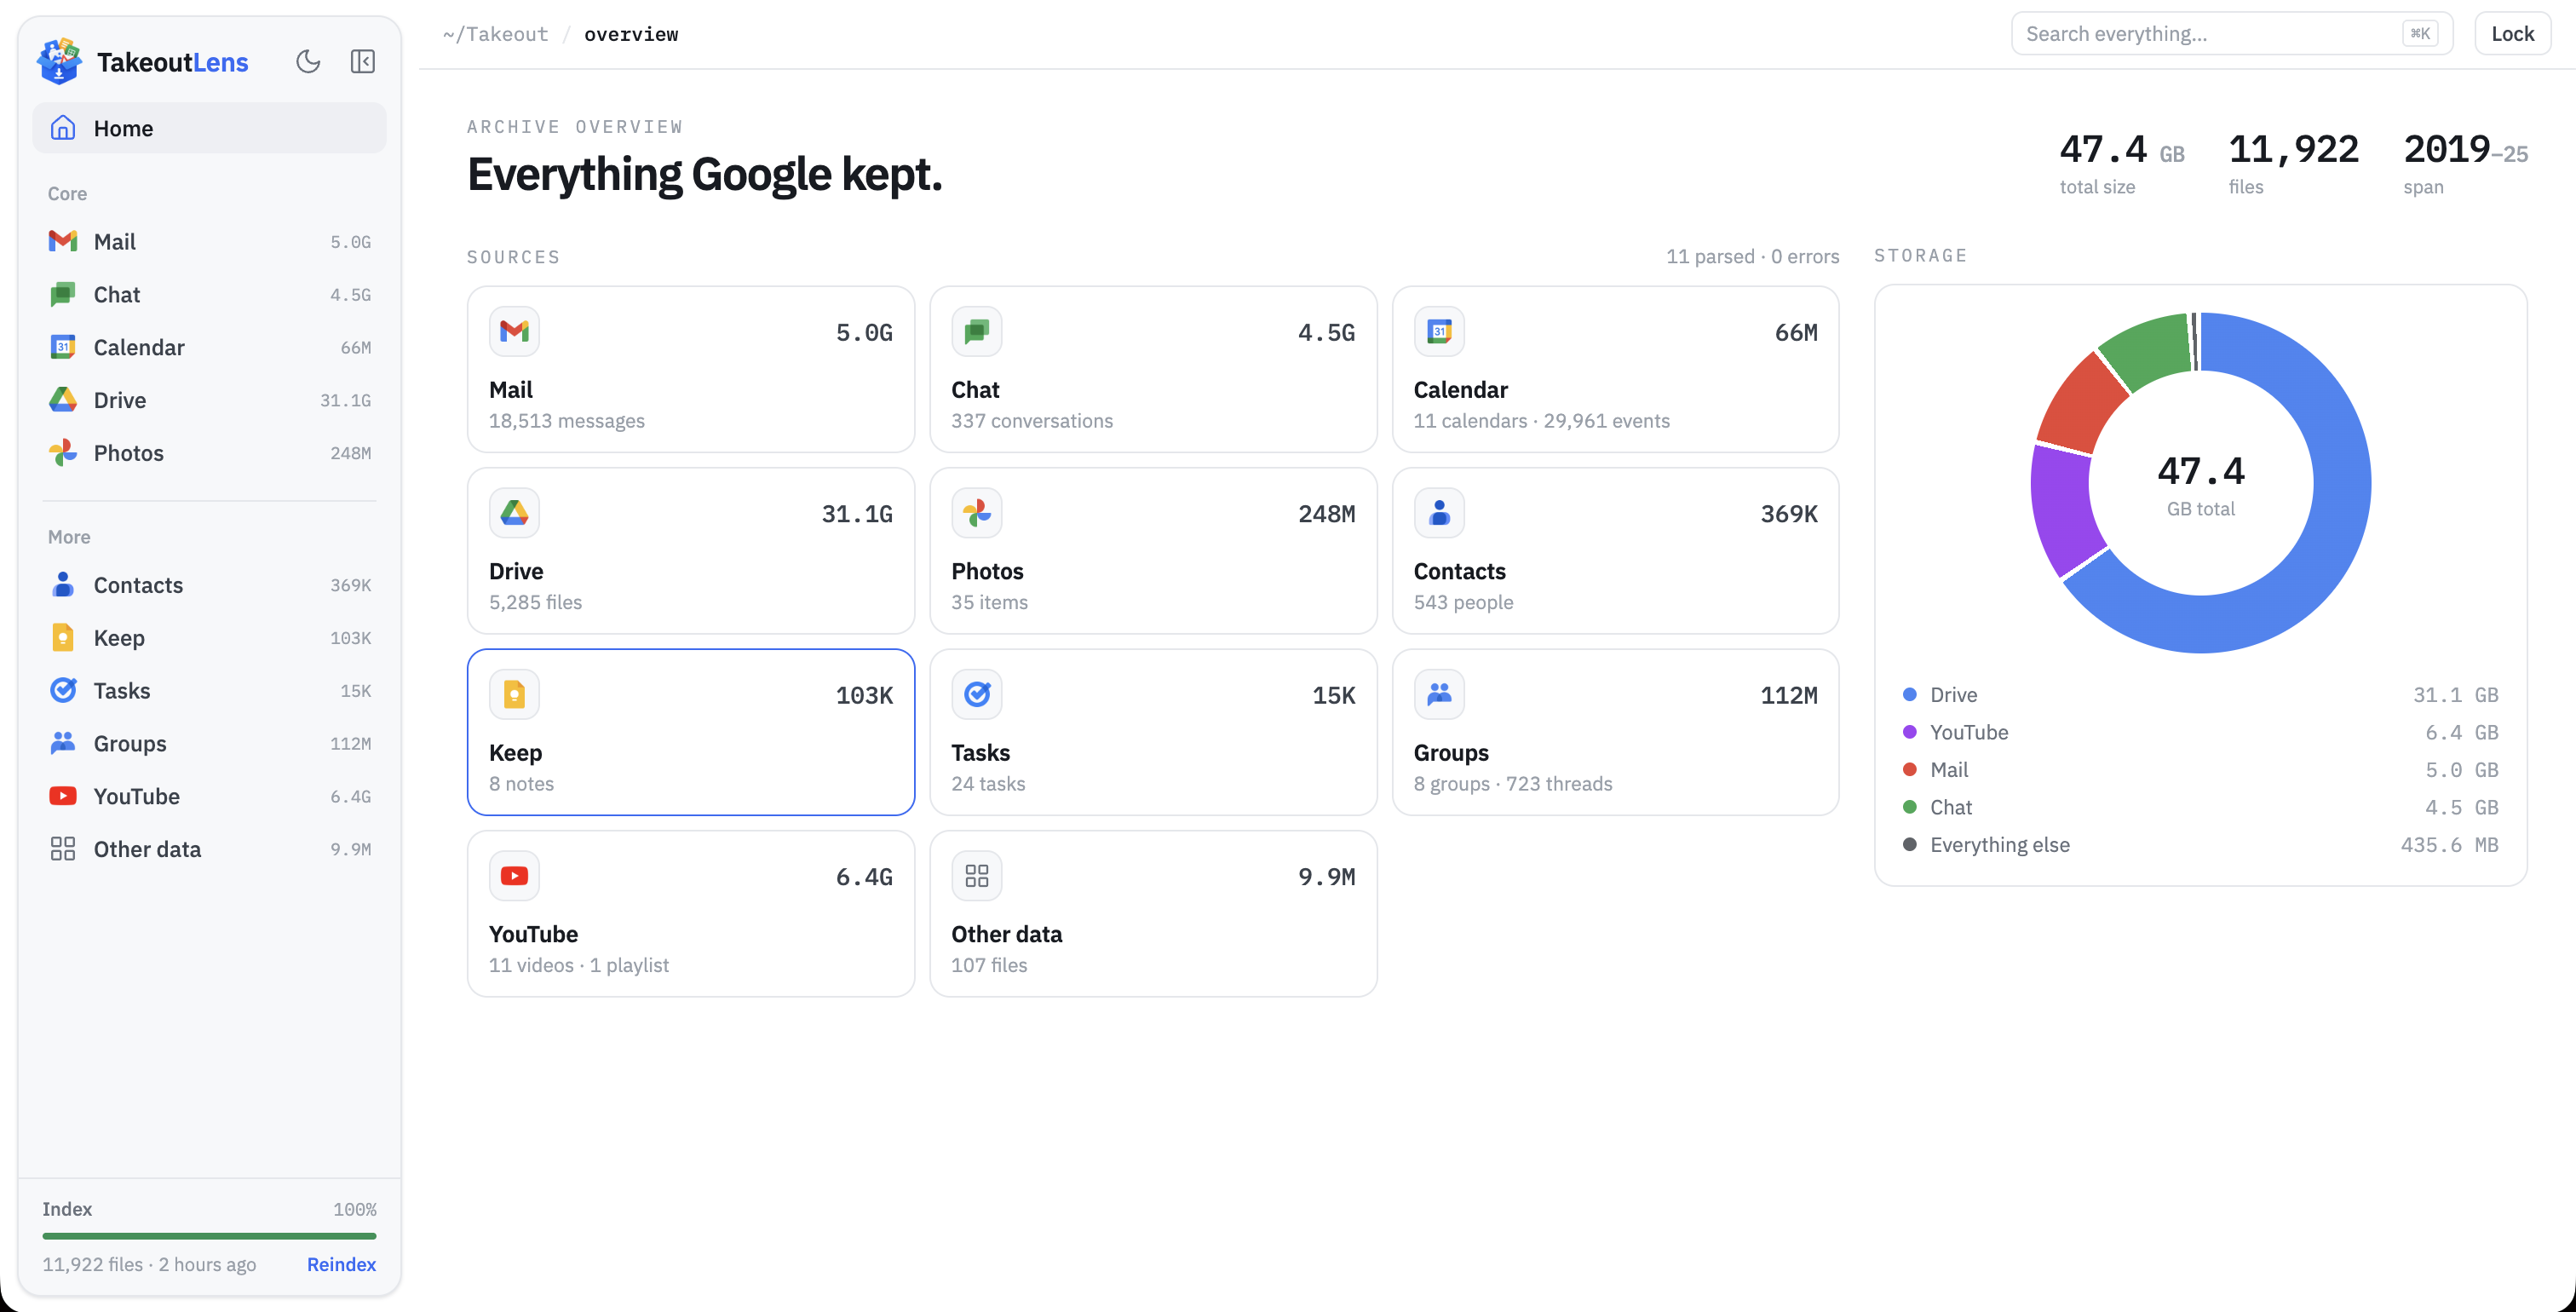Click the people icon on Groups card
The height and width of the screenshot is (1312, 2576).
coord(1439,694)
